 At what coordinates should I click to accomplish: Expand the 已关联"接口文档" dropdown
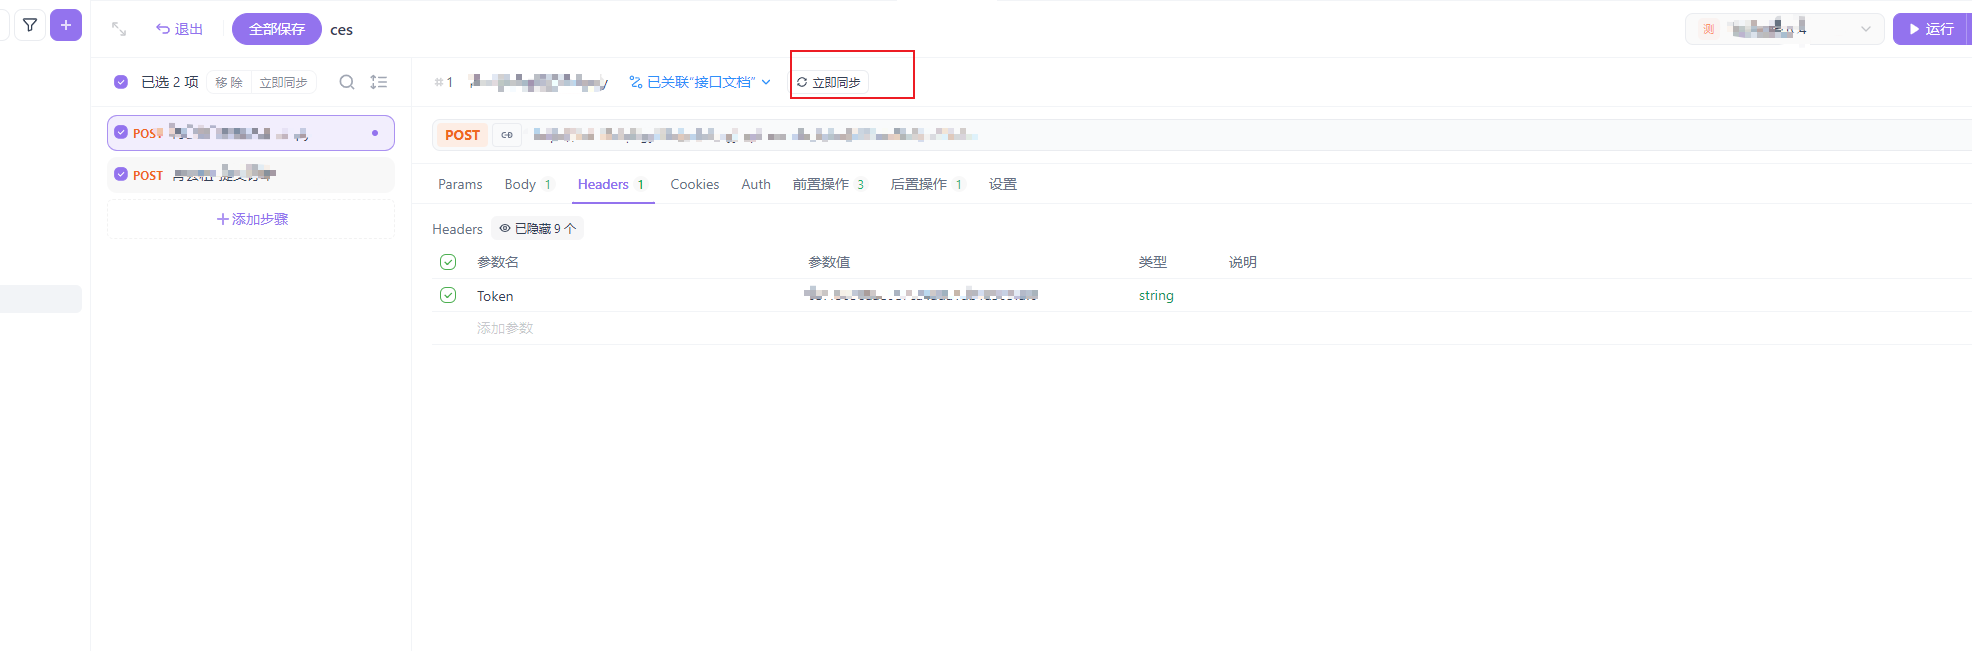tap(700, 82)
